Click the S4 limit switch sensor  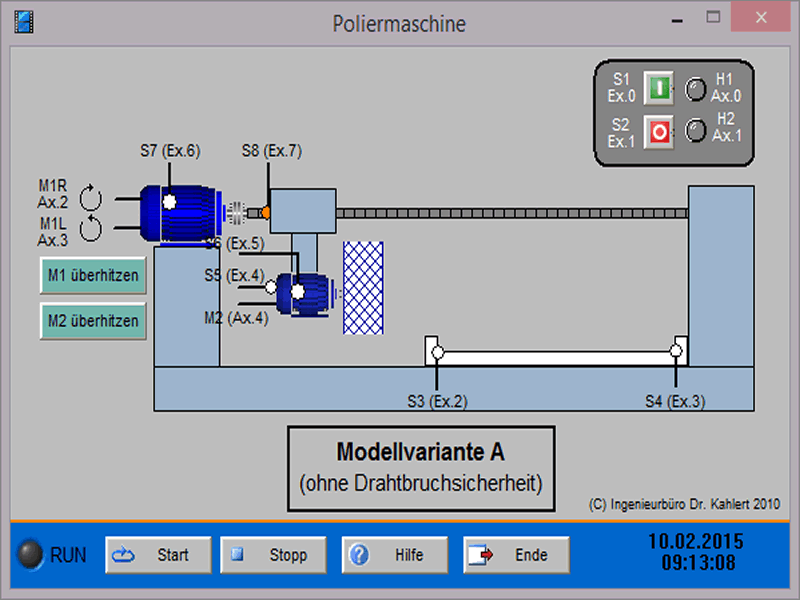click(x=676, y=351)
